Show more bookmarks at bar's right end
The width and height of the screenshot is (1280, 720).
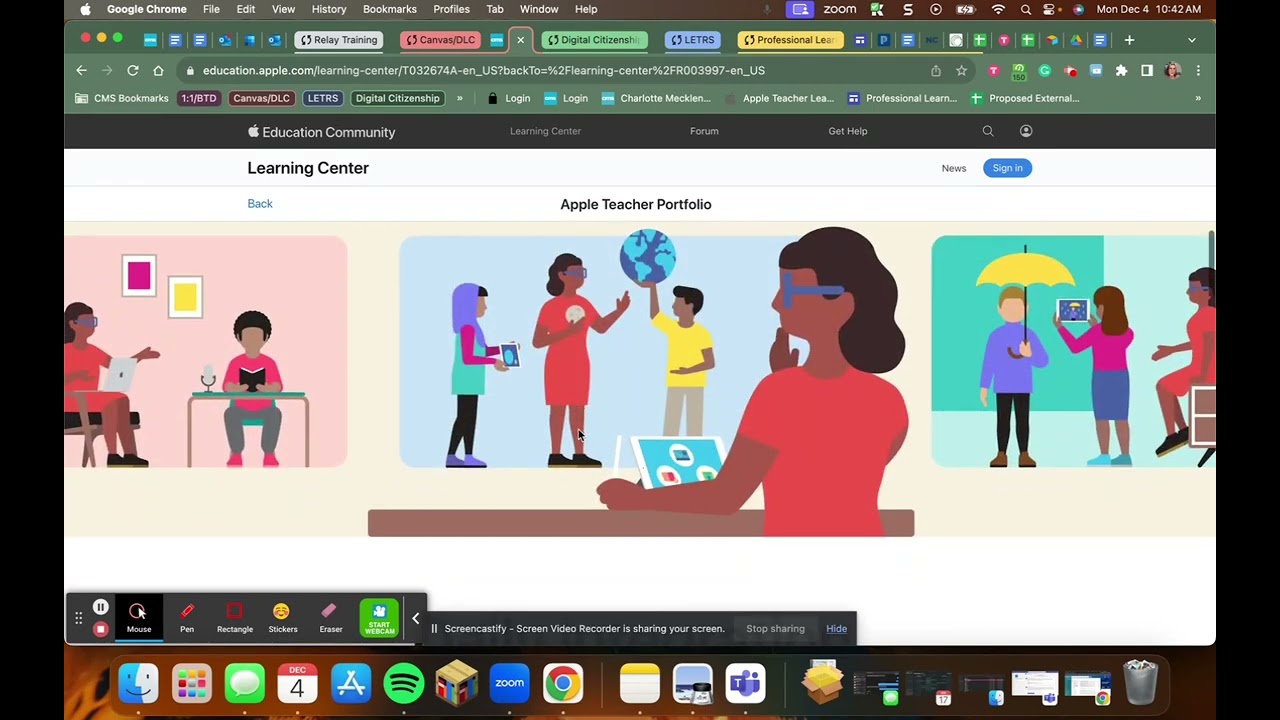pyautogui.click(x=1198, y=98)
